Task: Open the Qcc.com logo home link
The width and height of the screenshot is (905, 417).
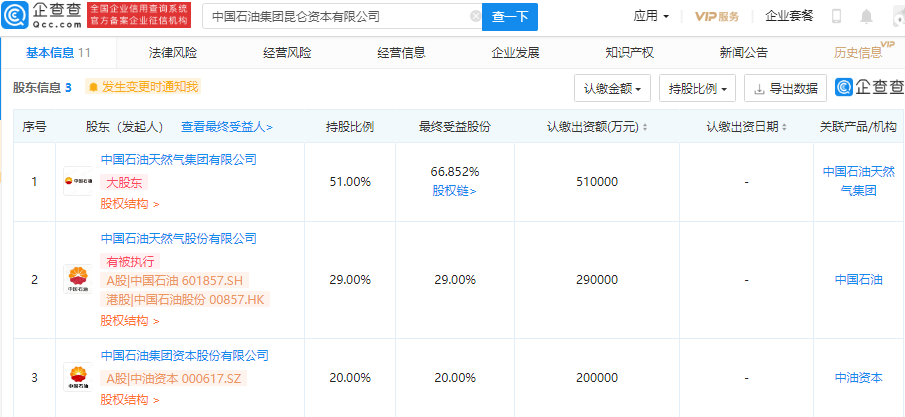Action: click(42, 16)
